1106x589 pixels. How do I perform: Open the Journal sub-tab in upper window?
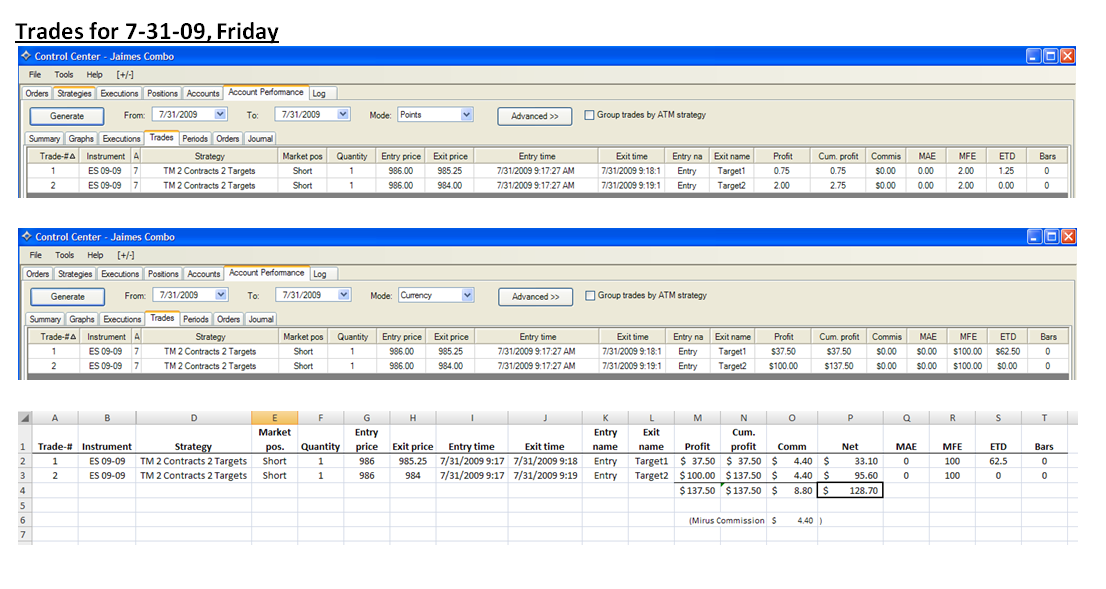click(260, 139)
